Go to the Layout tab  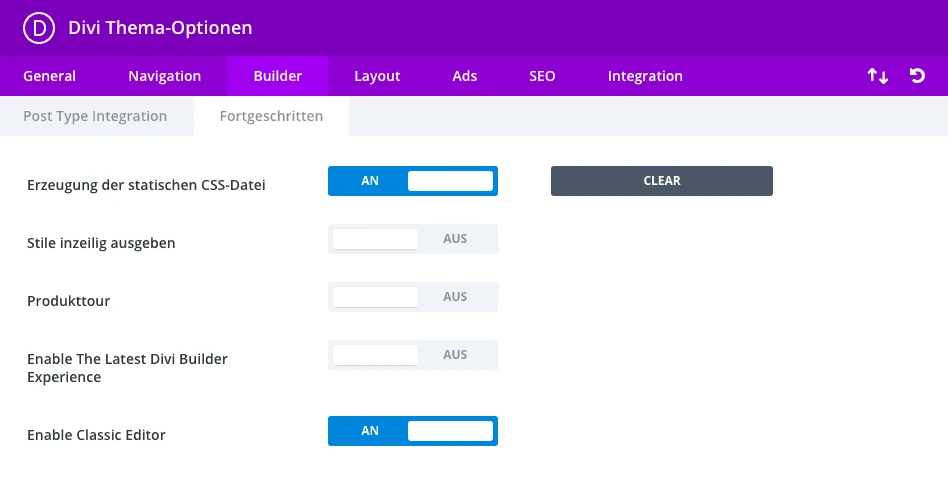coord(377,76)
